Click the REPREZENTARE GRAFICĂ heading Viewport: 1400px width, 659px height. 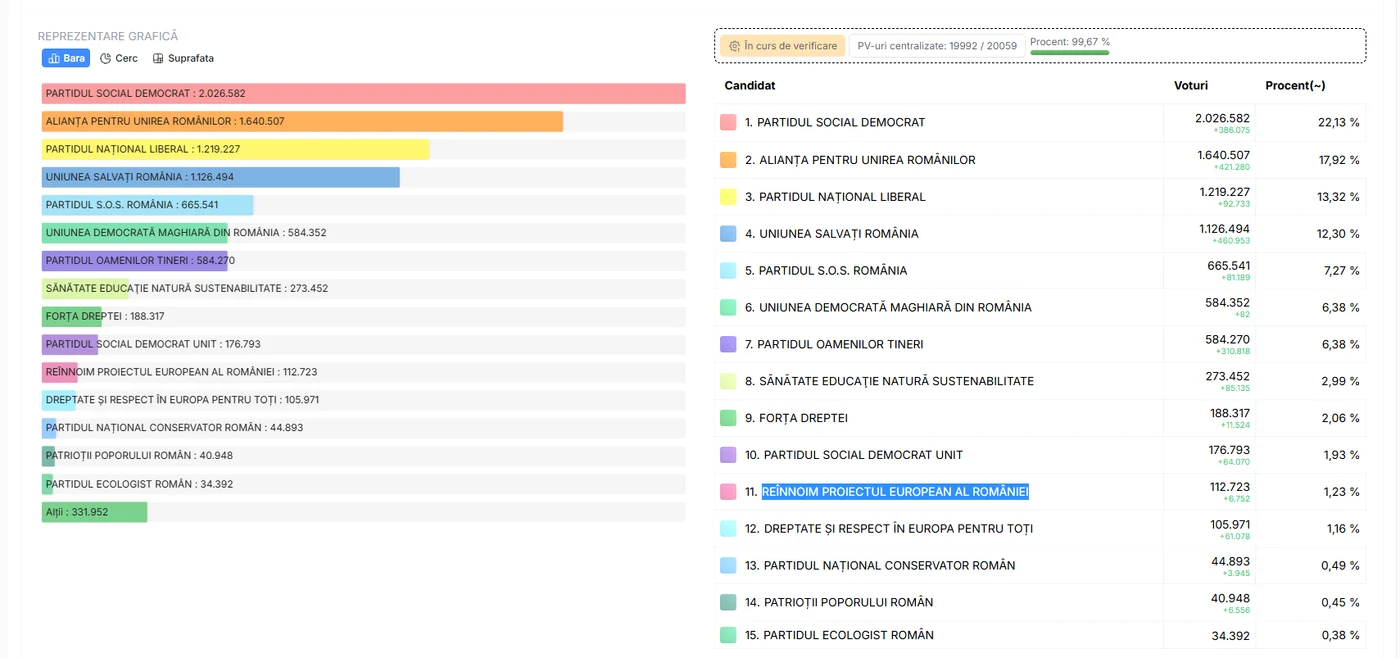coord(108,36)
